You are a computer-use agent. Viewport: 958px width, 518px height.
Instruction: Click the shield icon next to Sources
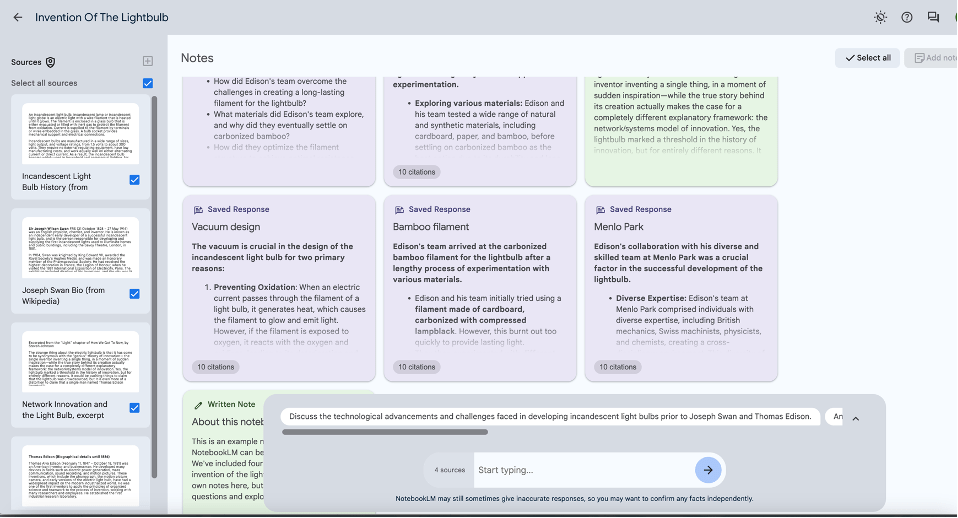click(x=51, y=62)
